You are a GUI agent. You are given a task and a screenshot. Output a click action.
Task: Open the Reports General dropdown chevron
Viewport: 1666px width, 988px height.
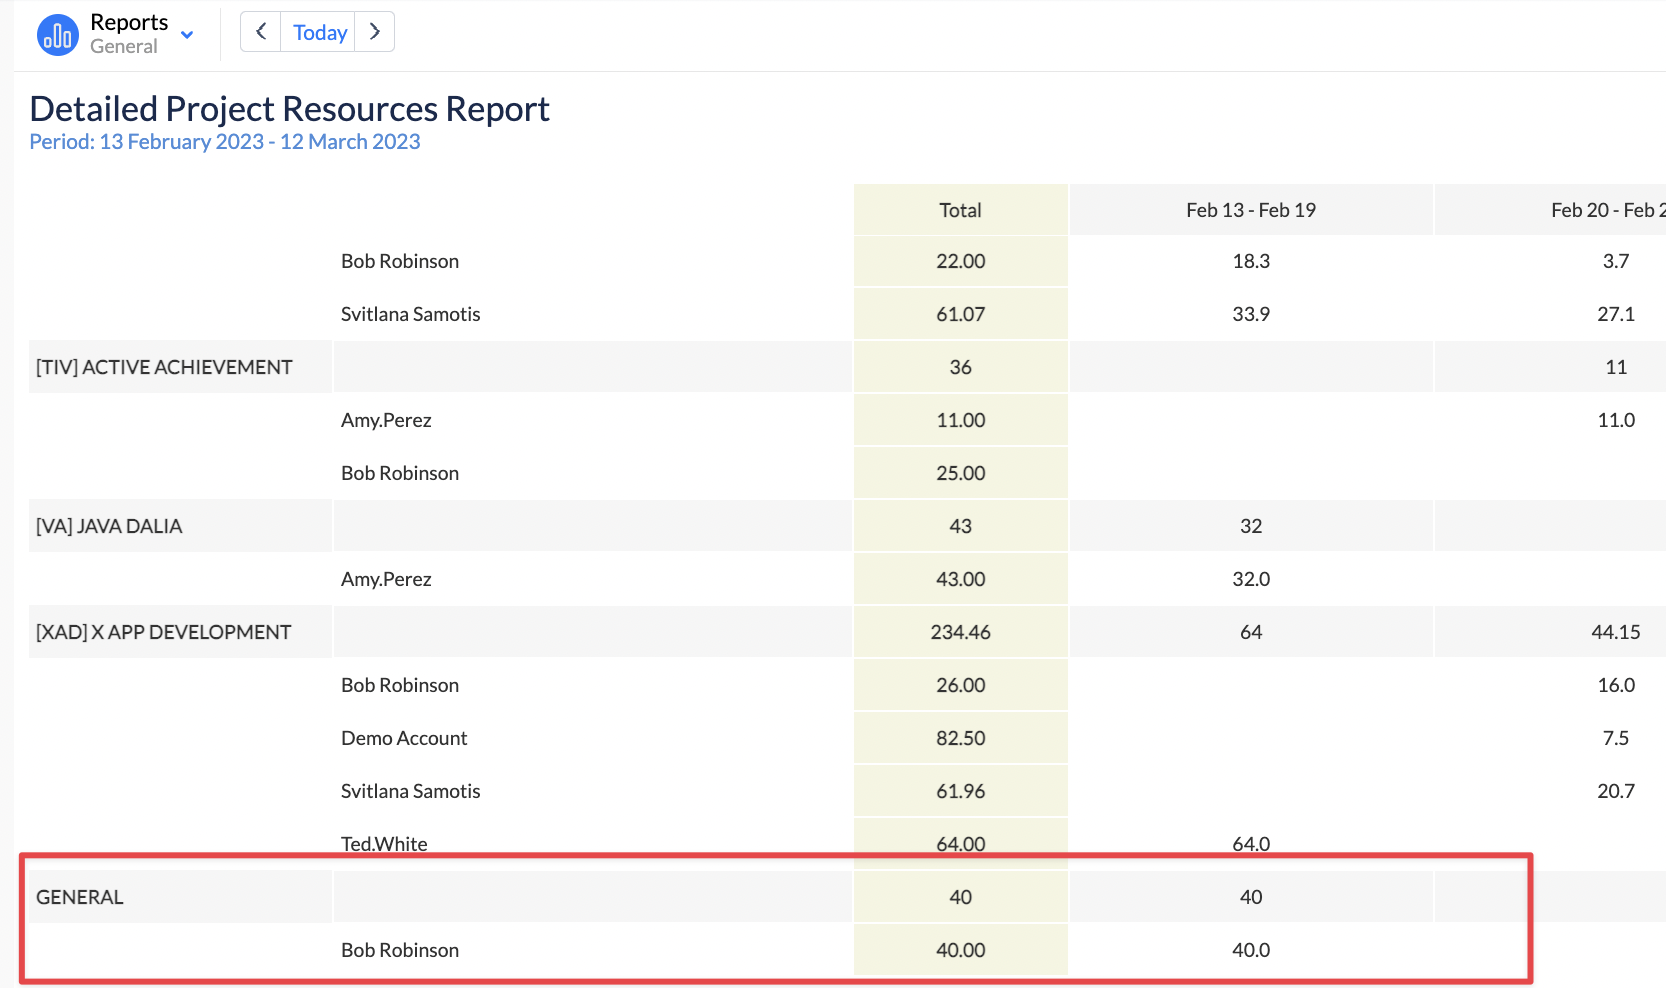pos(187,35)
